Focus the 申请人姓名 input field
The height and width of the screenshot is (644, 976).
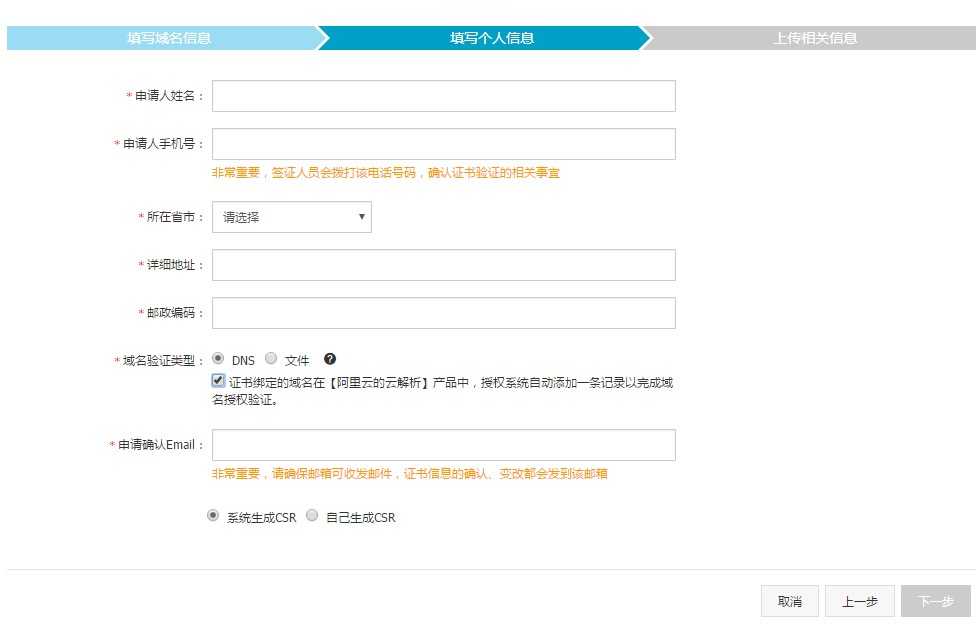pyautogui.click(x=443, y=95)
